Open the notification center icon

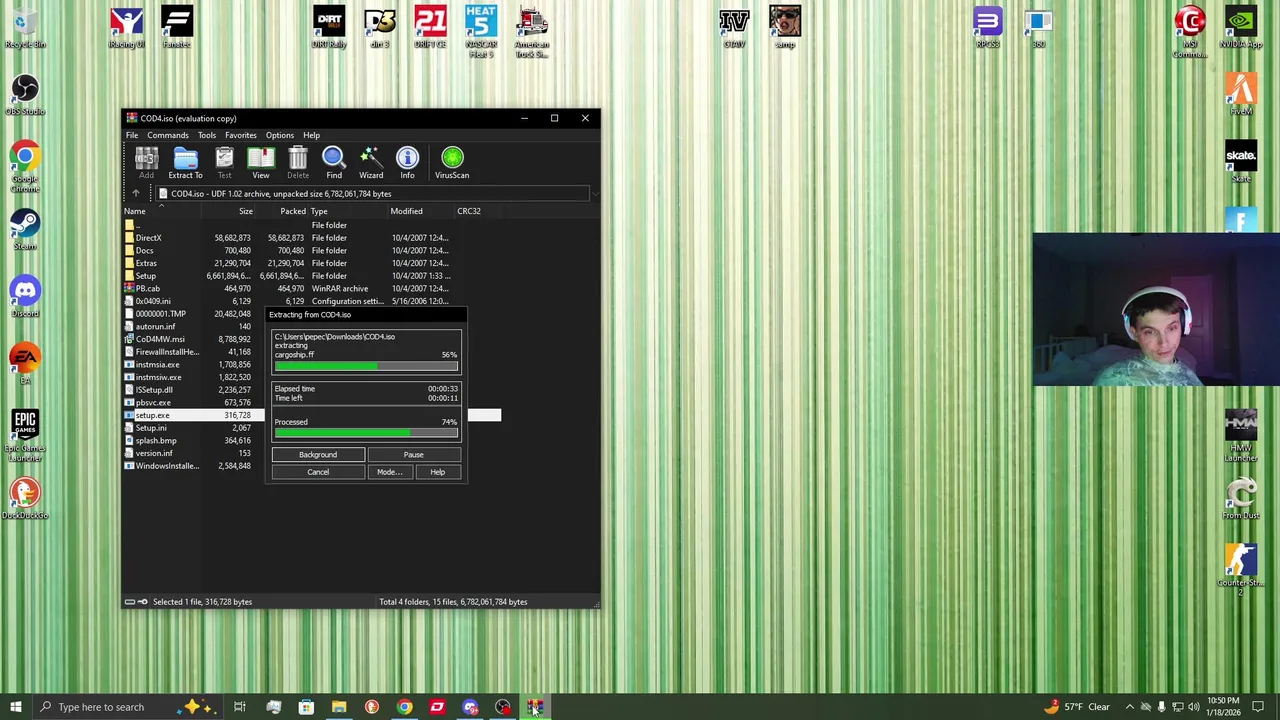pyautogui.click(x=1258, y=707)
